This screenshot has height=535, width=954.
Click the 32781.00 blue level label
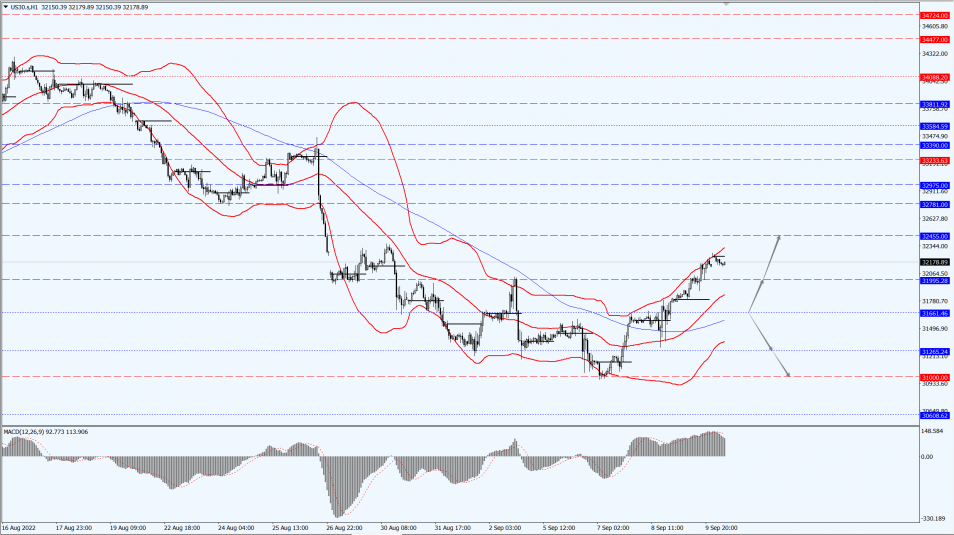pos(934,204)
